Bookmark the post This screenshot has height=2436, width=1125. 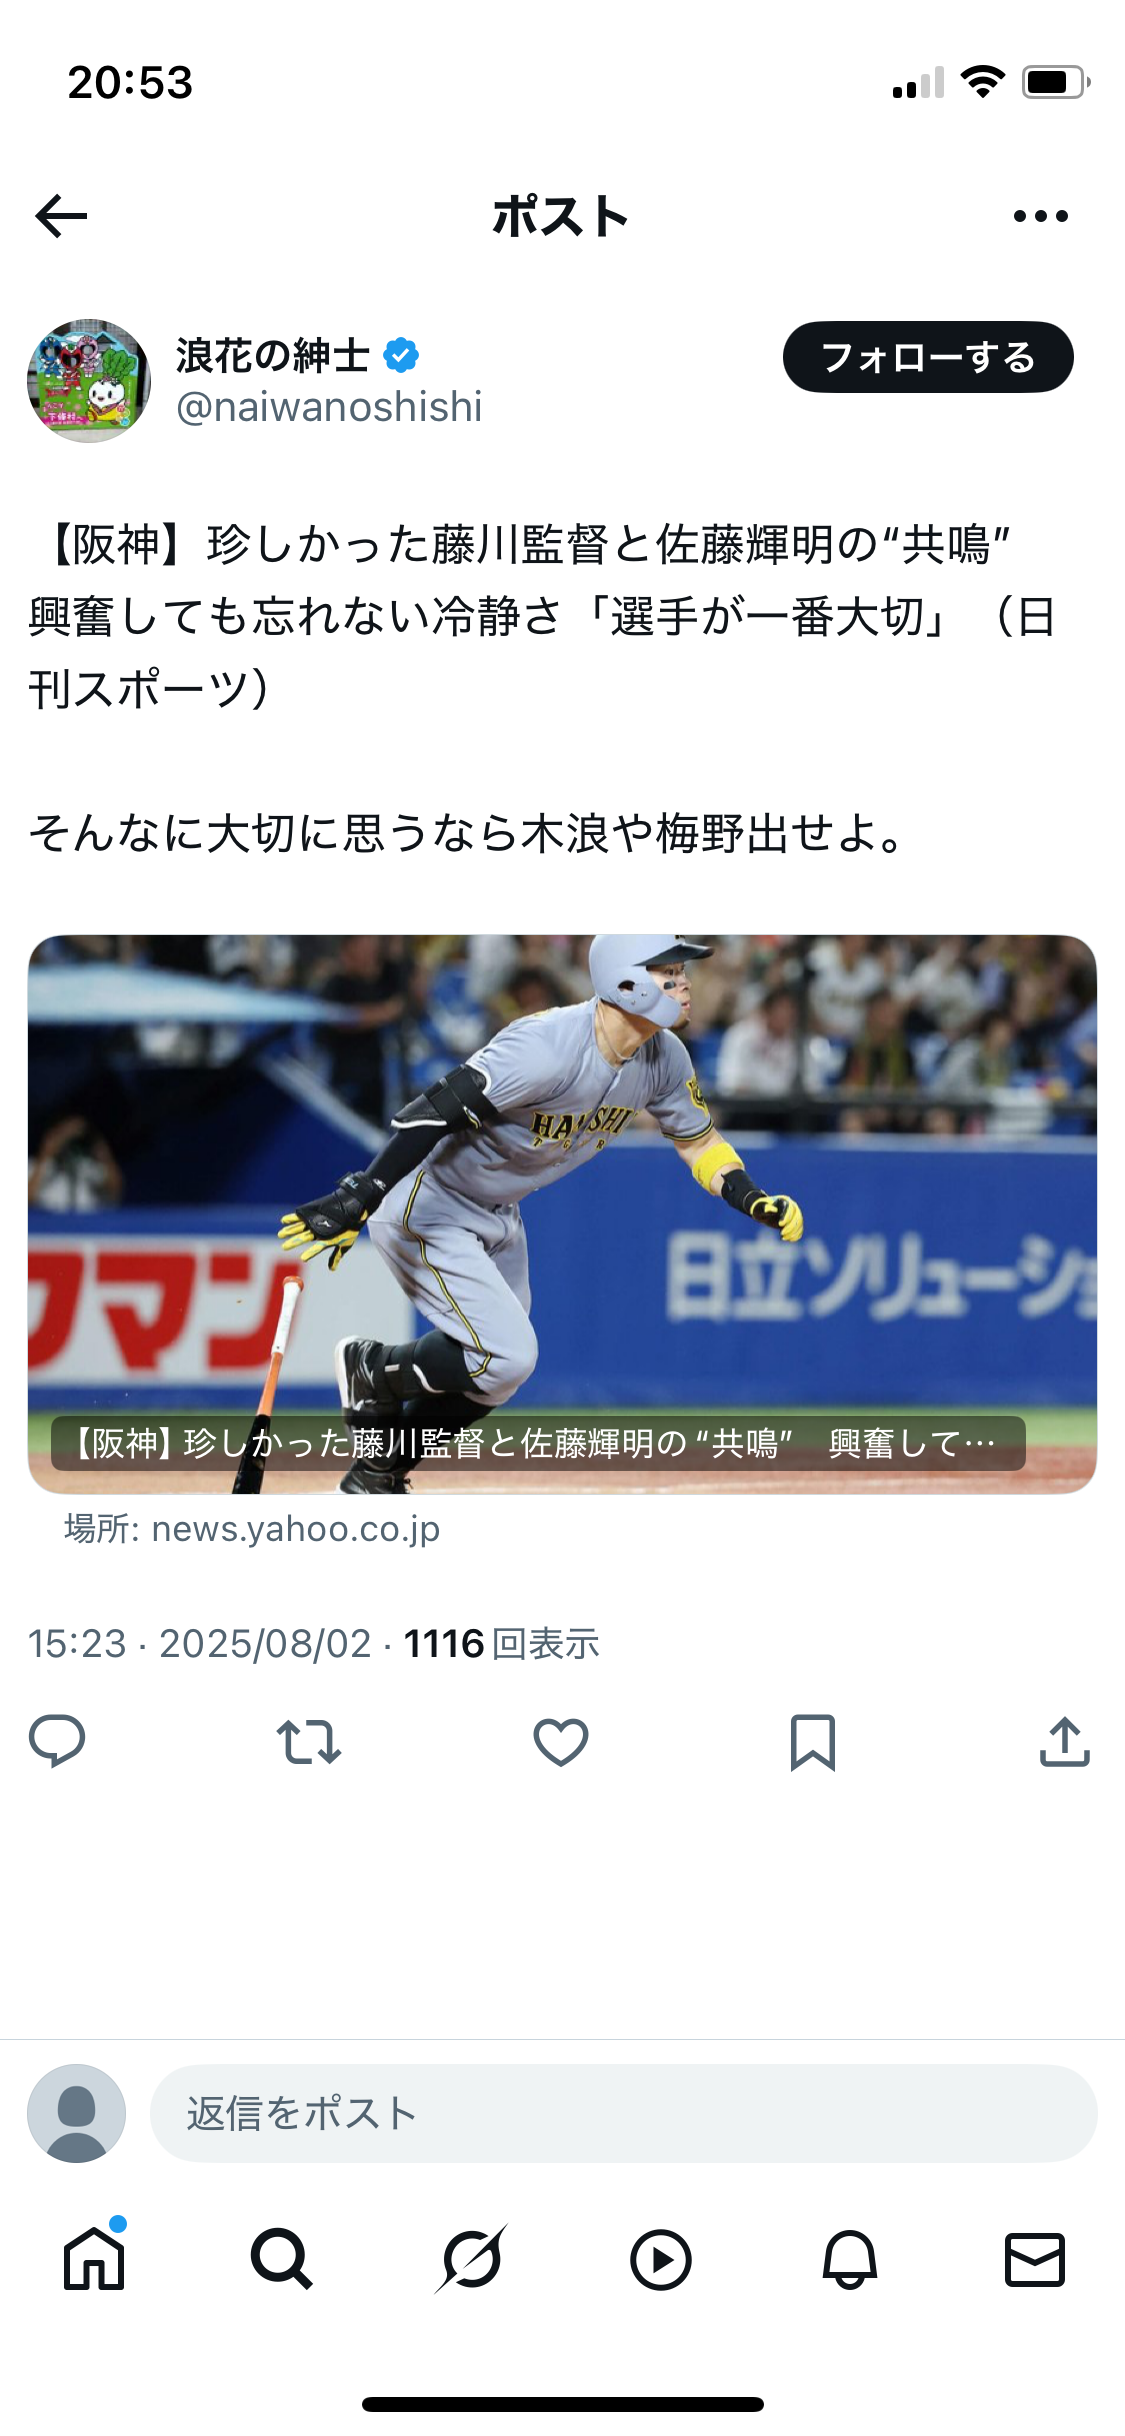[813, 1742]
